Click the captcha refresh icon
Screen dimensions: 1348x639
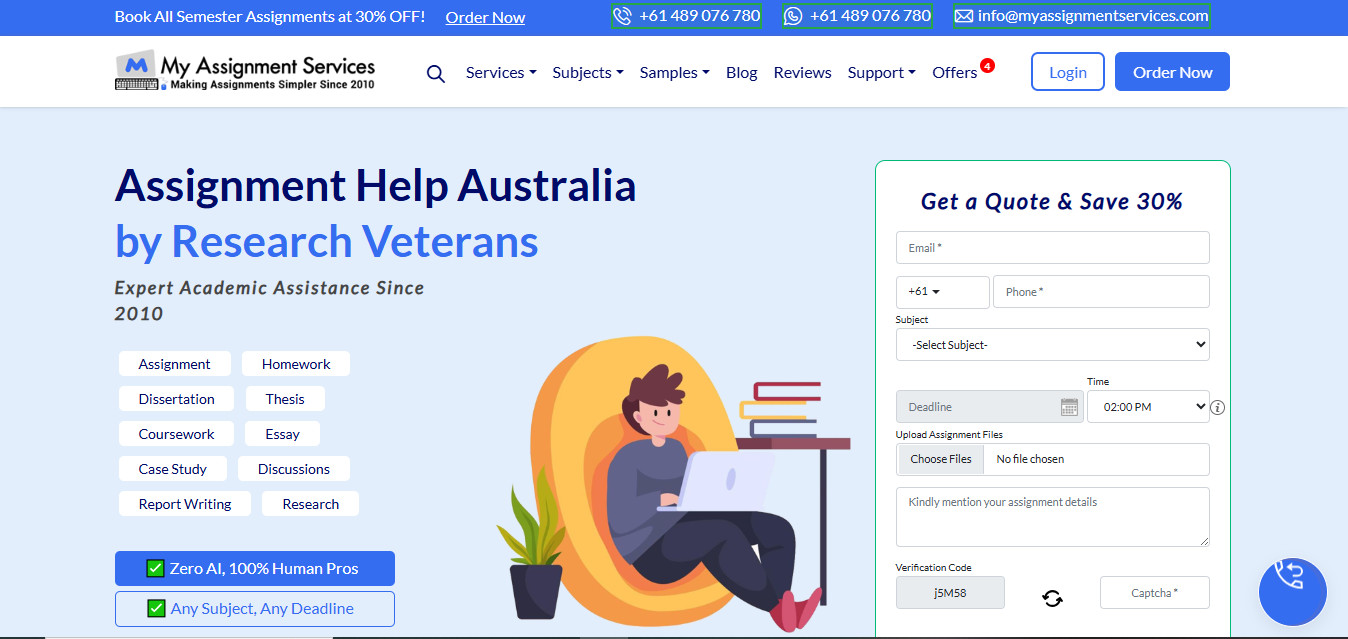(x=1052, y=598)
